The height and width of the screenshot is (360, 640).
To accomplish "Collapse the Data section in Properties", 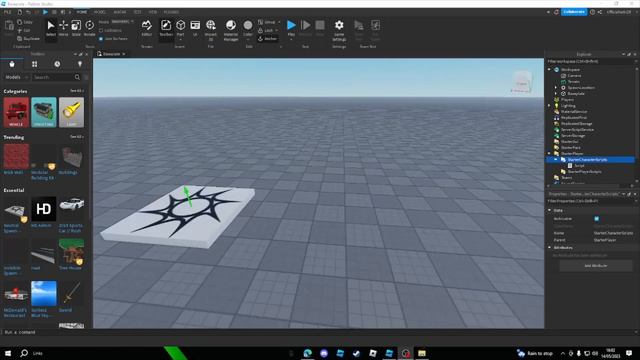I will 549,210.
